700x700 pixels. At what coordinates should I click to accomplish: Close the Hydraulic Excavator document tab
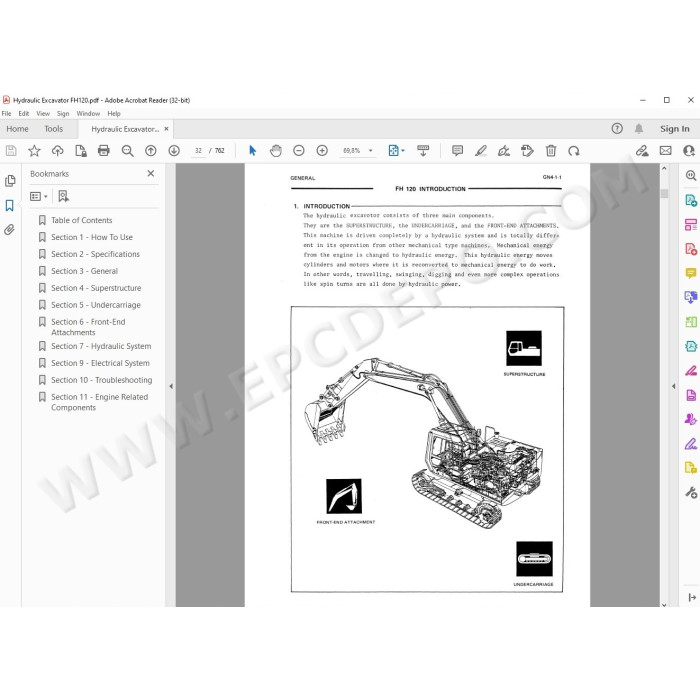tap(167, 129)
